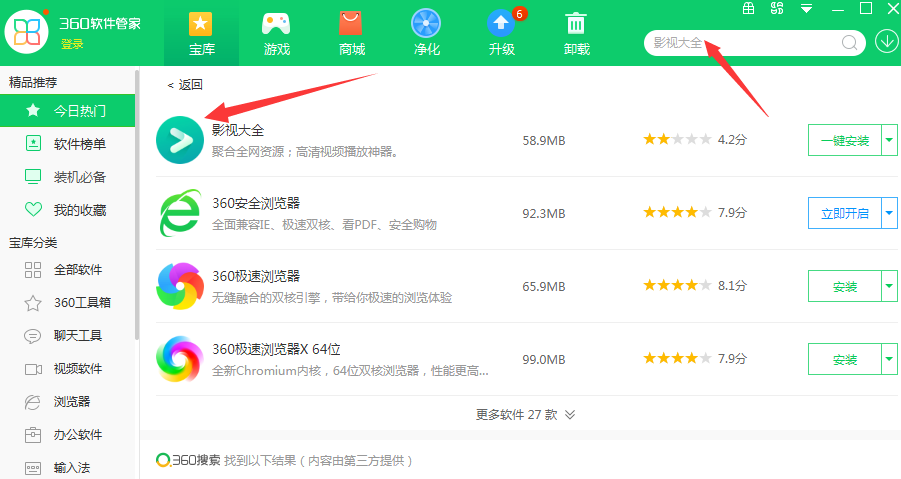The image size is (901, 479).
Task: Open the 升级 tab with 6 updates
Action: (x=502, y=33)
